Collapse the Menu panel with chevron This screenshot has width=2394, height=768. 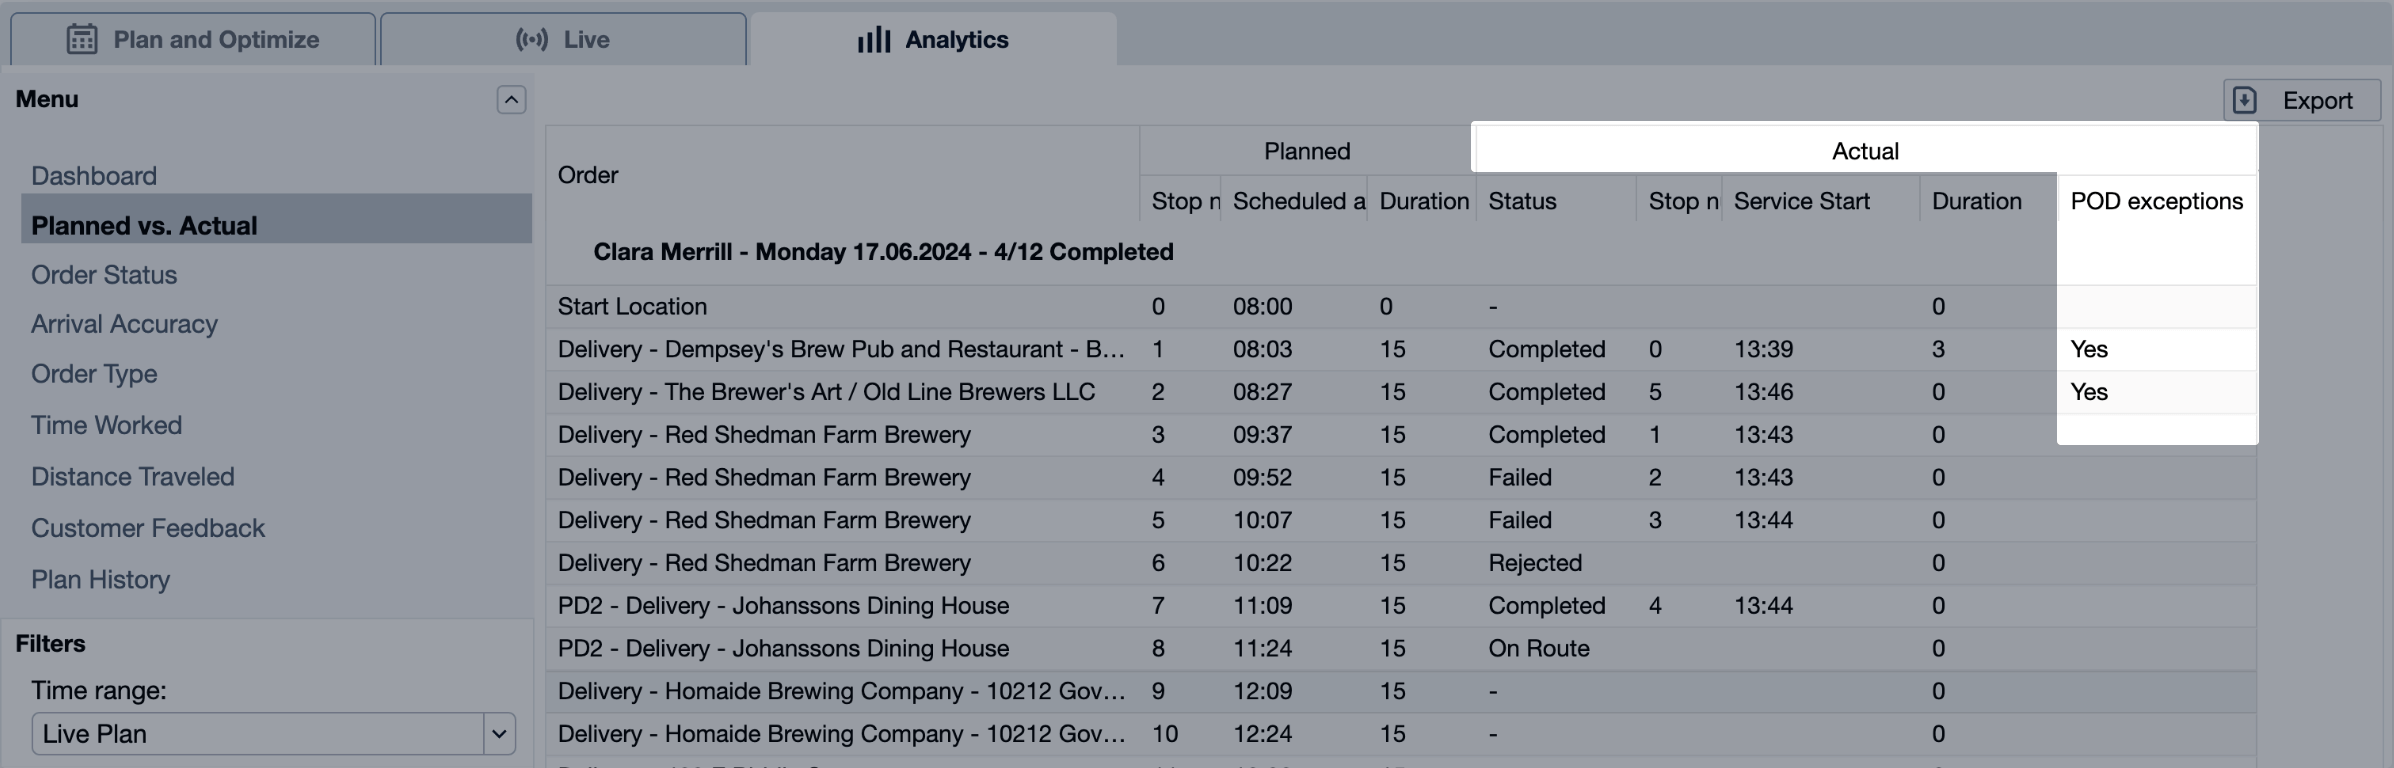coord(511,100)
